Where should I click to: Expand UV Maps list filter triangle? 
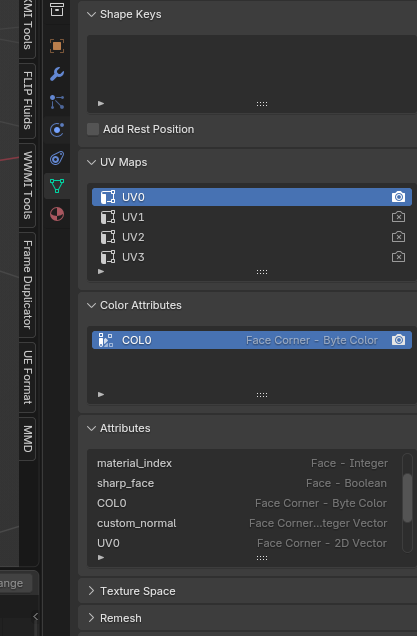(x=101, y=272)
